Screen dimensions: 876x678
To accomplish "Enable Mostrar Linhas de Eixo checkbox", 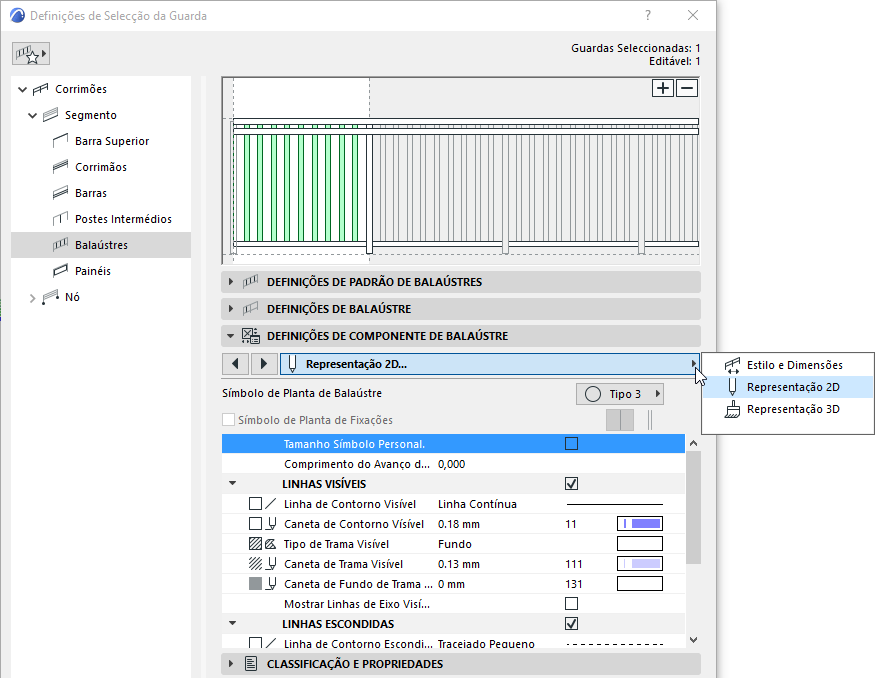I will coord(571,603).
